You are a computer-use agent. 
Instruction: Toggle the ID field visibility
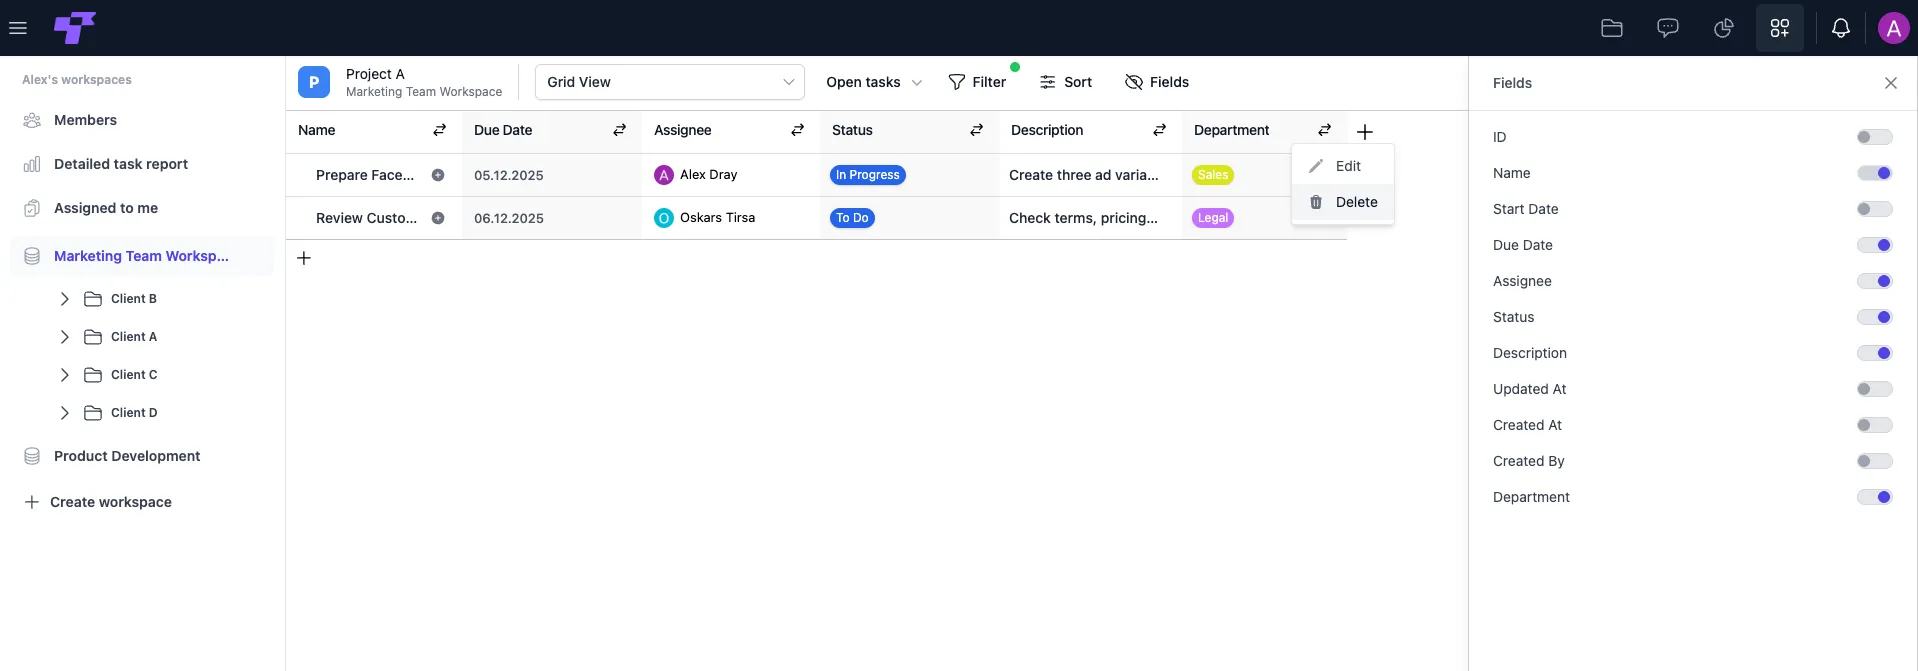[1874, 137]
